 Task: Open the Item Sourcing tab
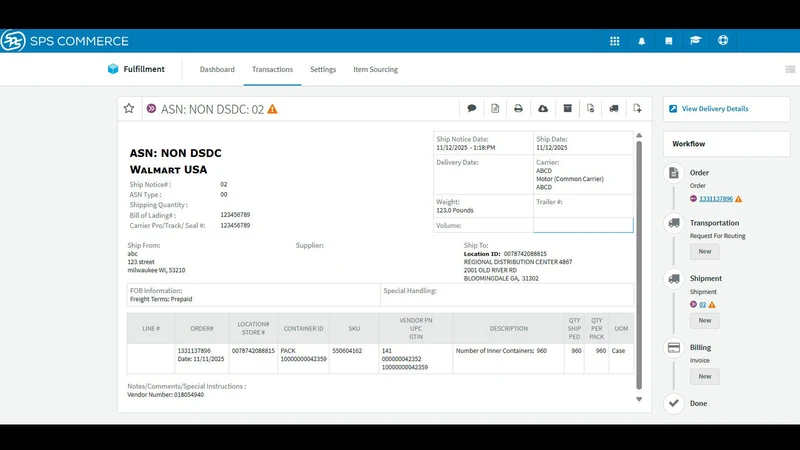376,69
